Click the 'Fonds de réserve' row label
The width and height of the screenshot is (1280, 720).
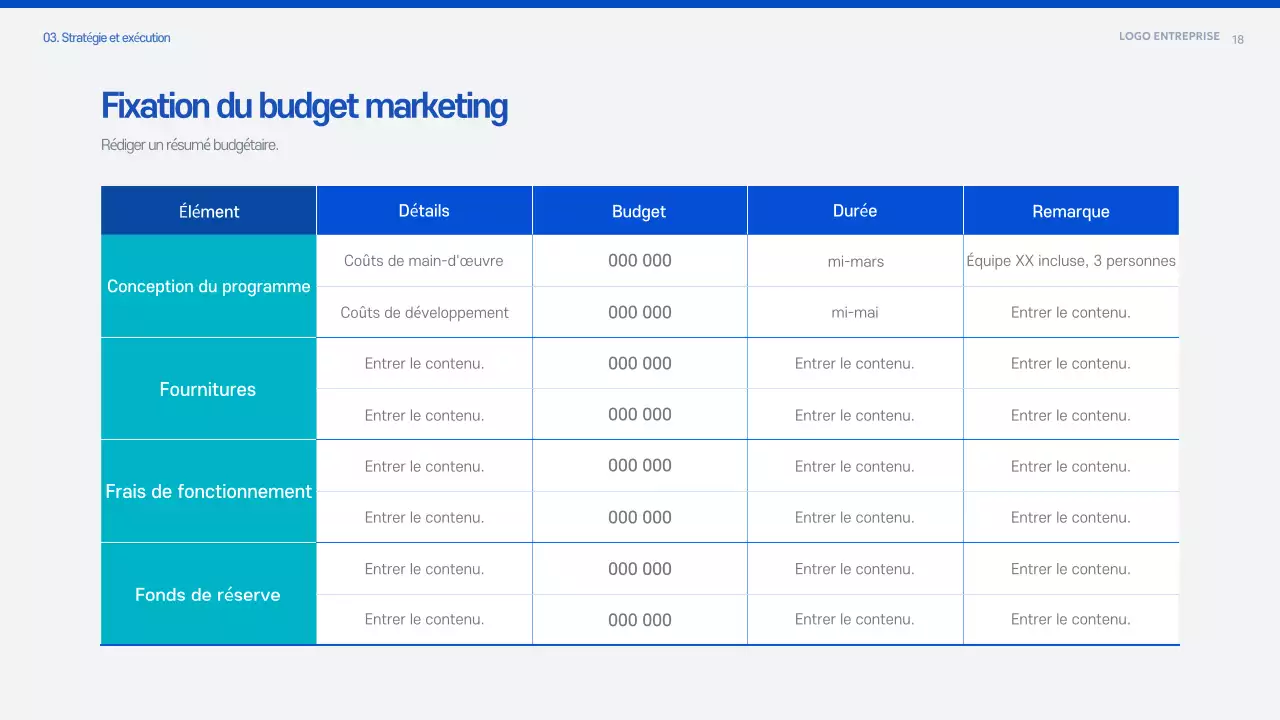[208, 594]
